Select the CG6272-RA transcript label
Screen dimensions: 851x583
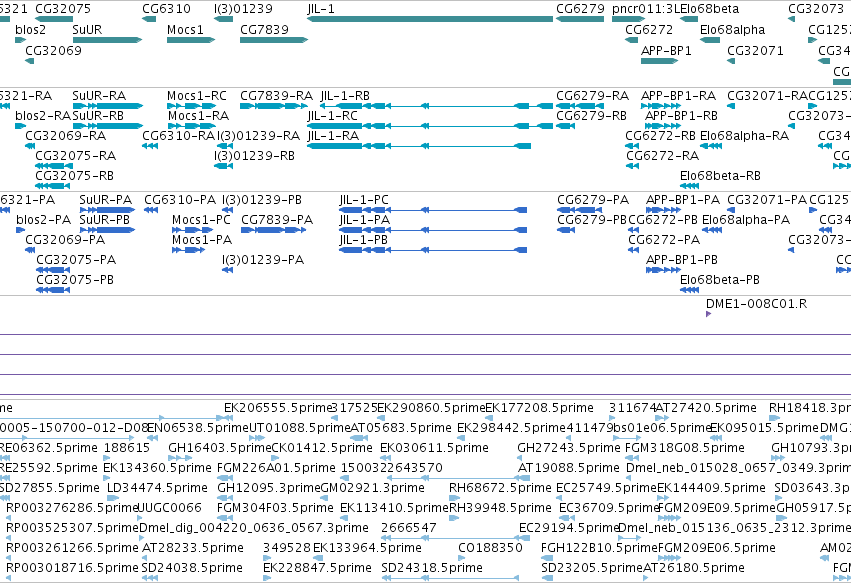[x=663, y=156]
